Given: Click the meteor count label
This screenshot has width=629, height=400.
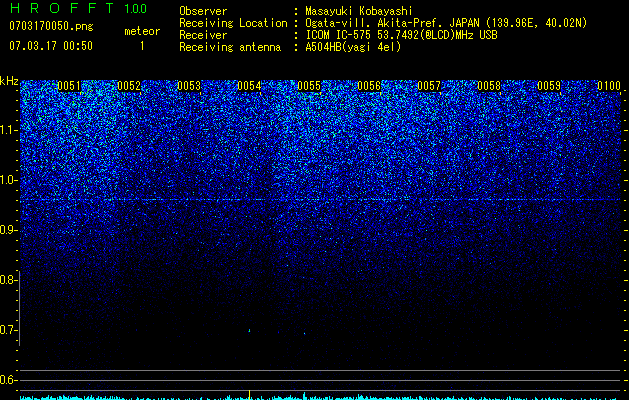Looking at the screenshot, I should coord(142,31).
